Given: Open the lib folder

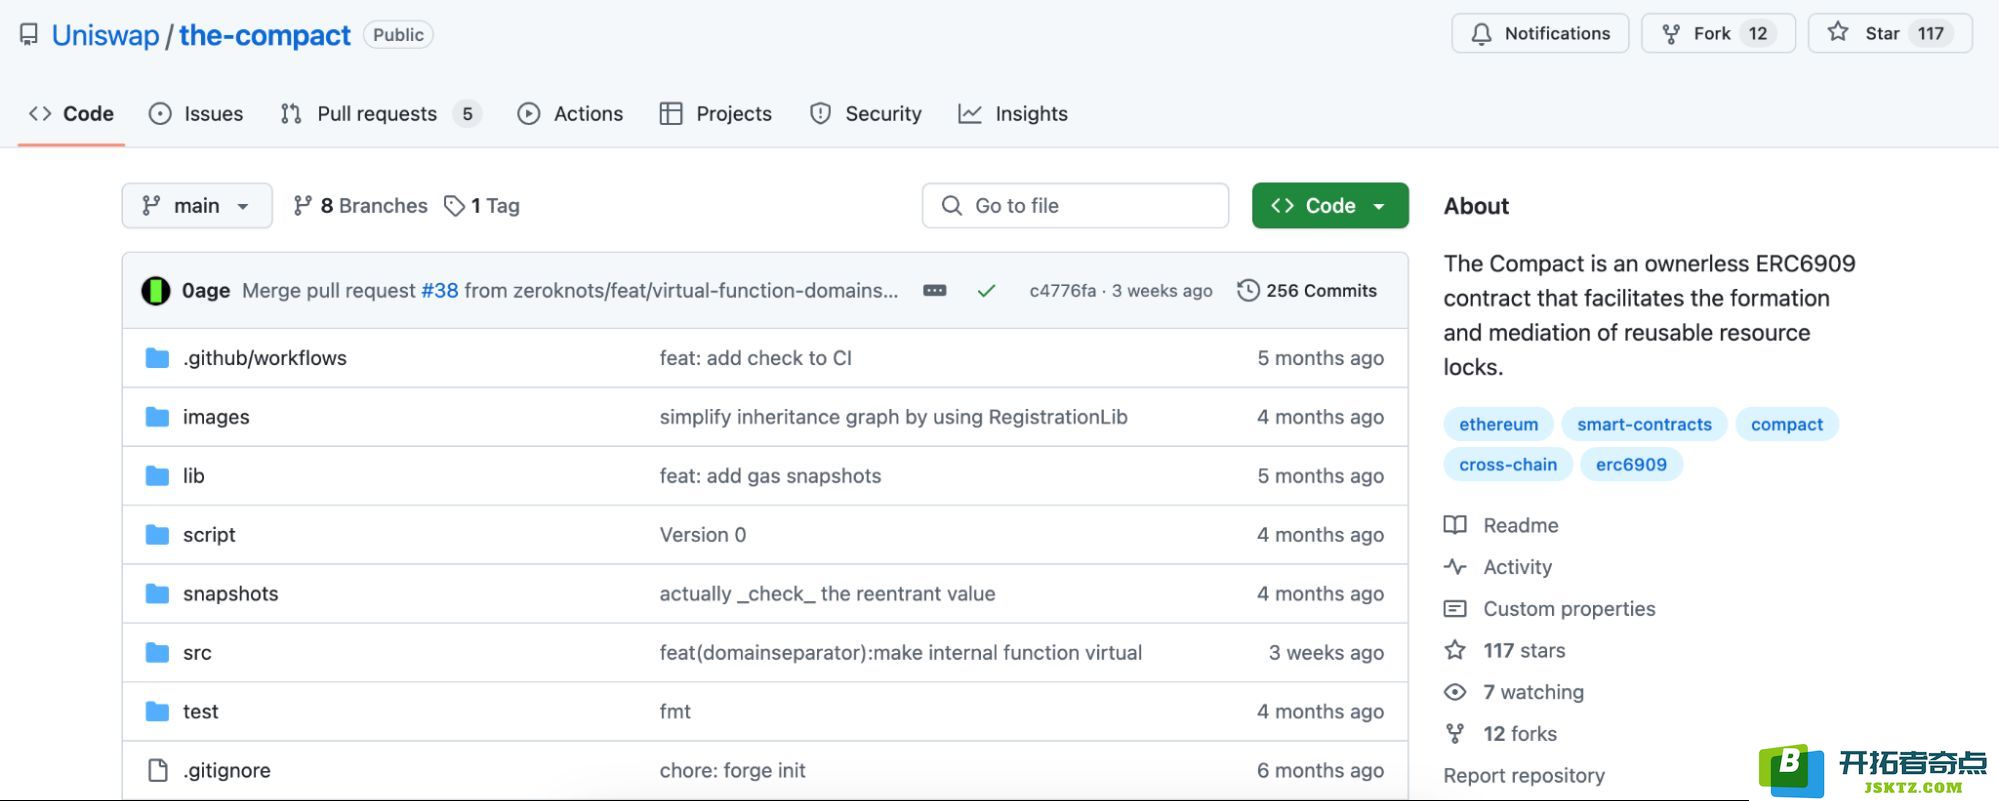Looking at the screenshot, I should [x=194, y=476].
